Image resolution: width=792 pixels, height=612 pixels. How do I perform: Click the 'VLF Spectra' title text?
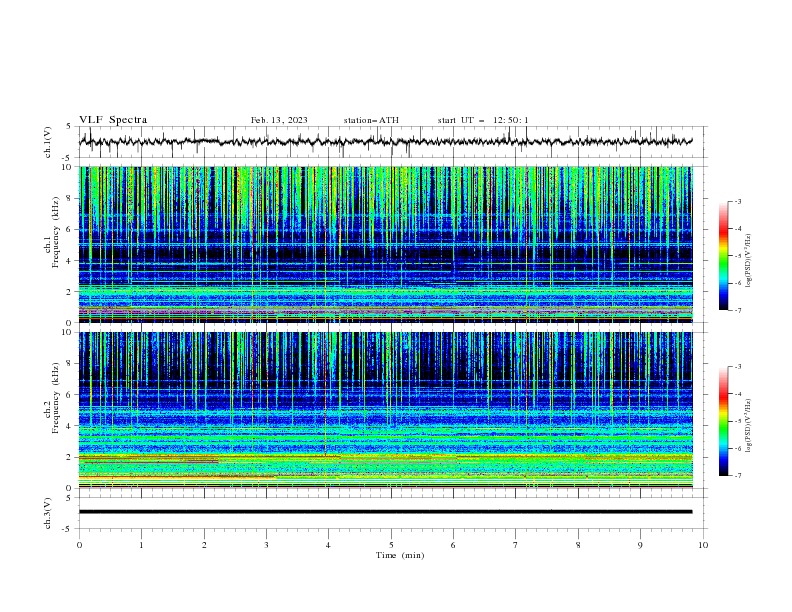(x=113, y=120)
